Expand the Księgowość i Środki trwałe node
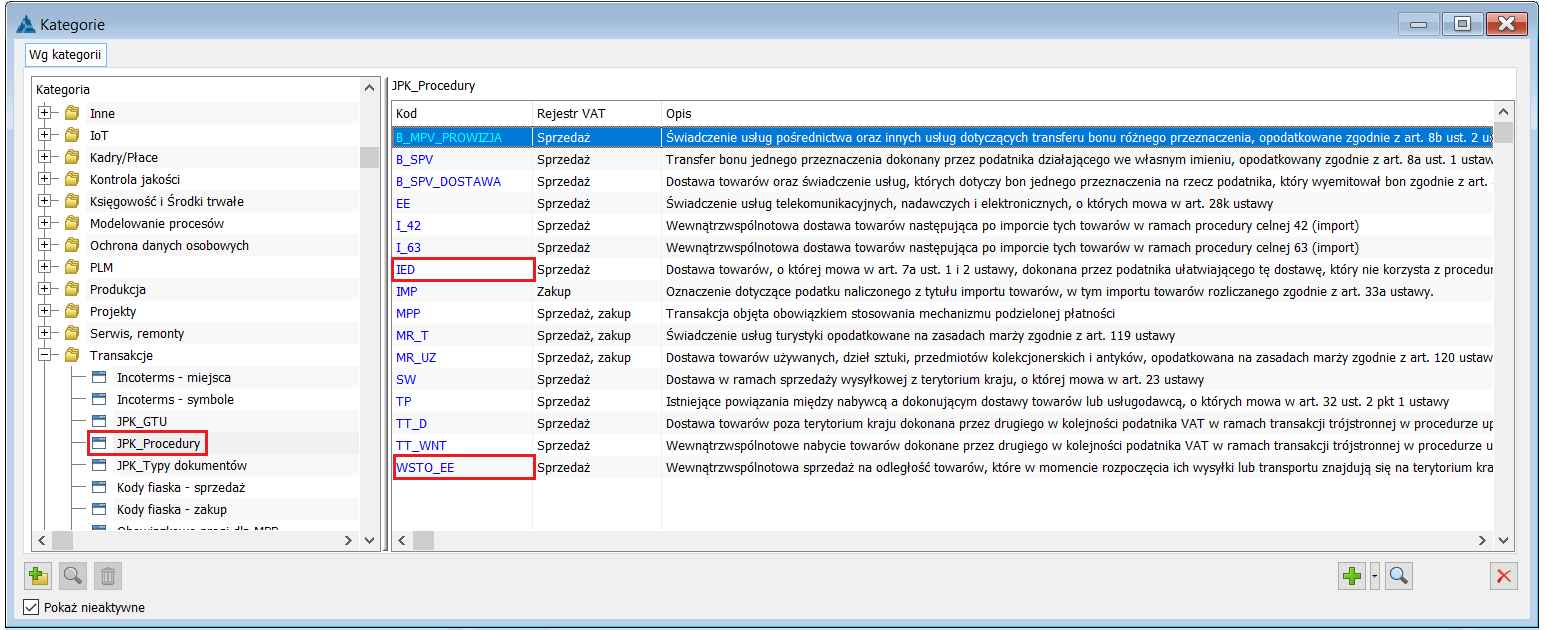1546x630 pixels. (44, 201)
